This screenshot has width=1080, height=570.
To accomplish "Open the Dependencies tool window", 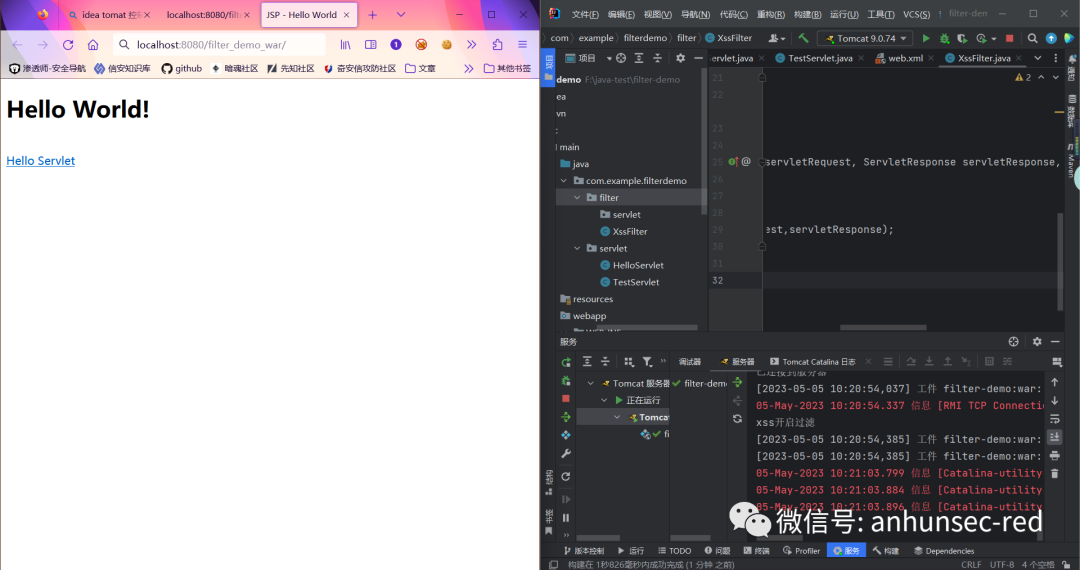I will 944,551.
